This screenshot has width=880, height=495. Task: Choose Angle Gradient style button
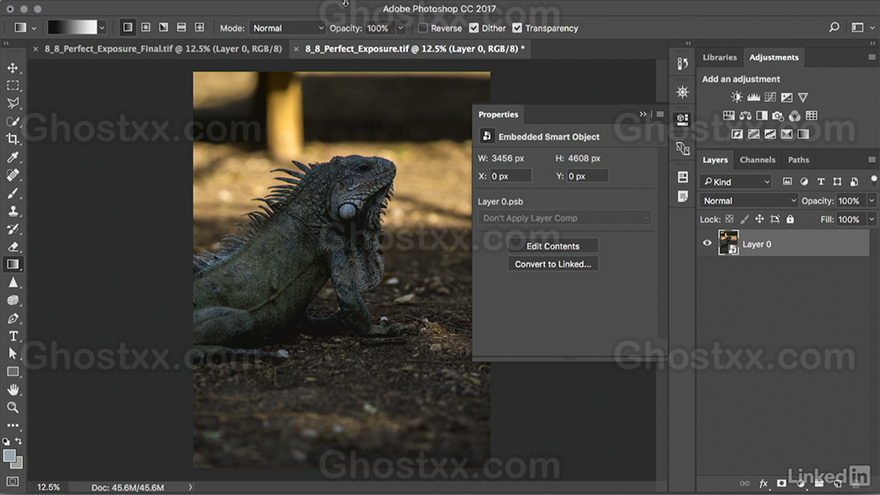tap(163, 28)
